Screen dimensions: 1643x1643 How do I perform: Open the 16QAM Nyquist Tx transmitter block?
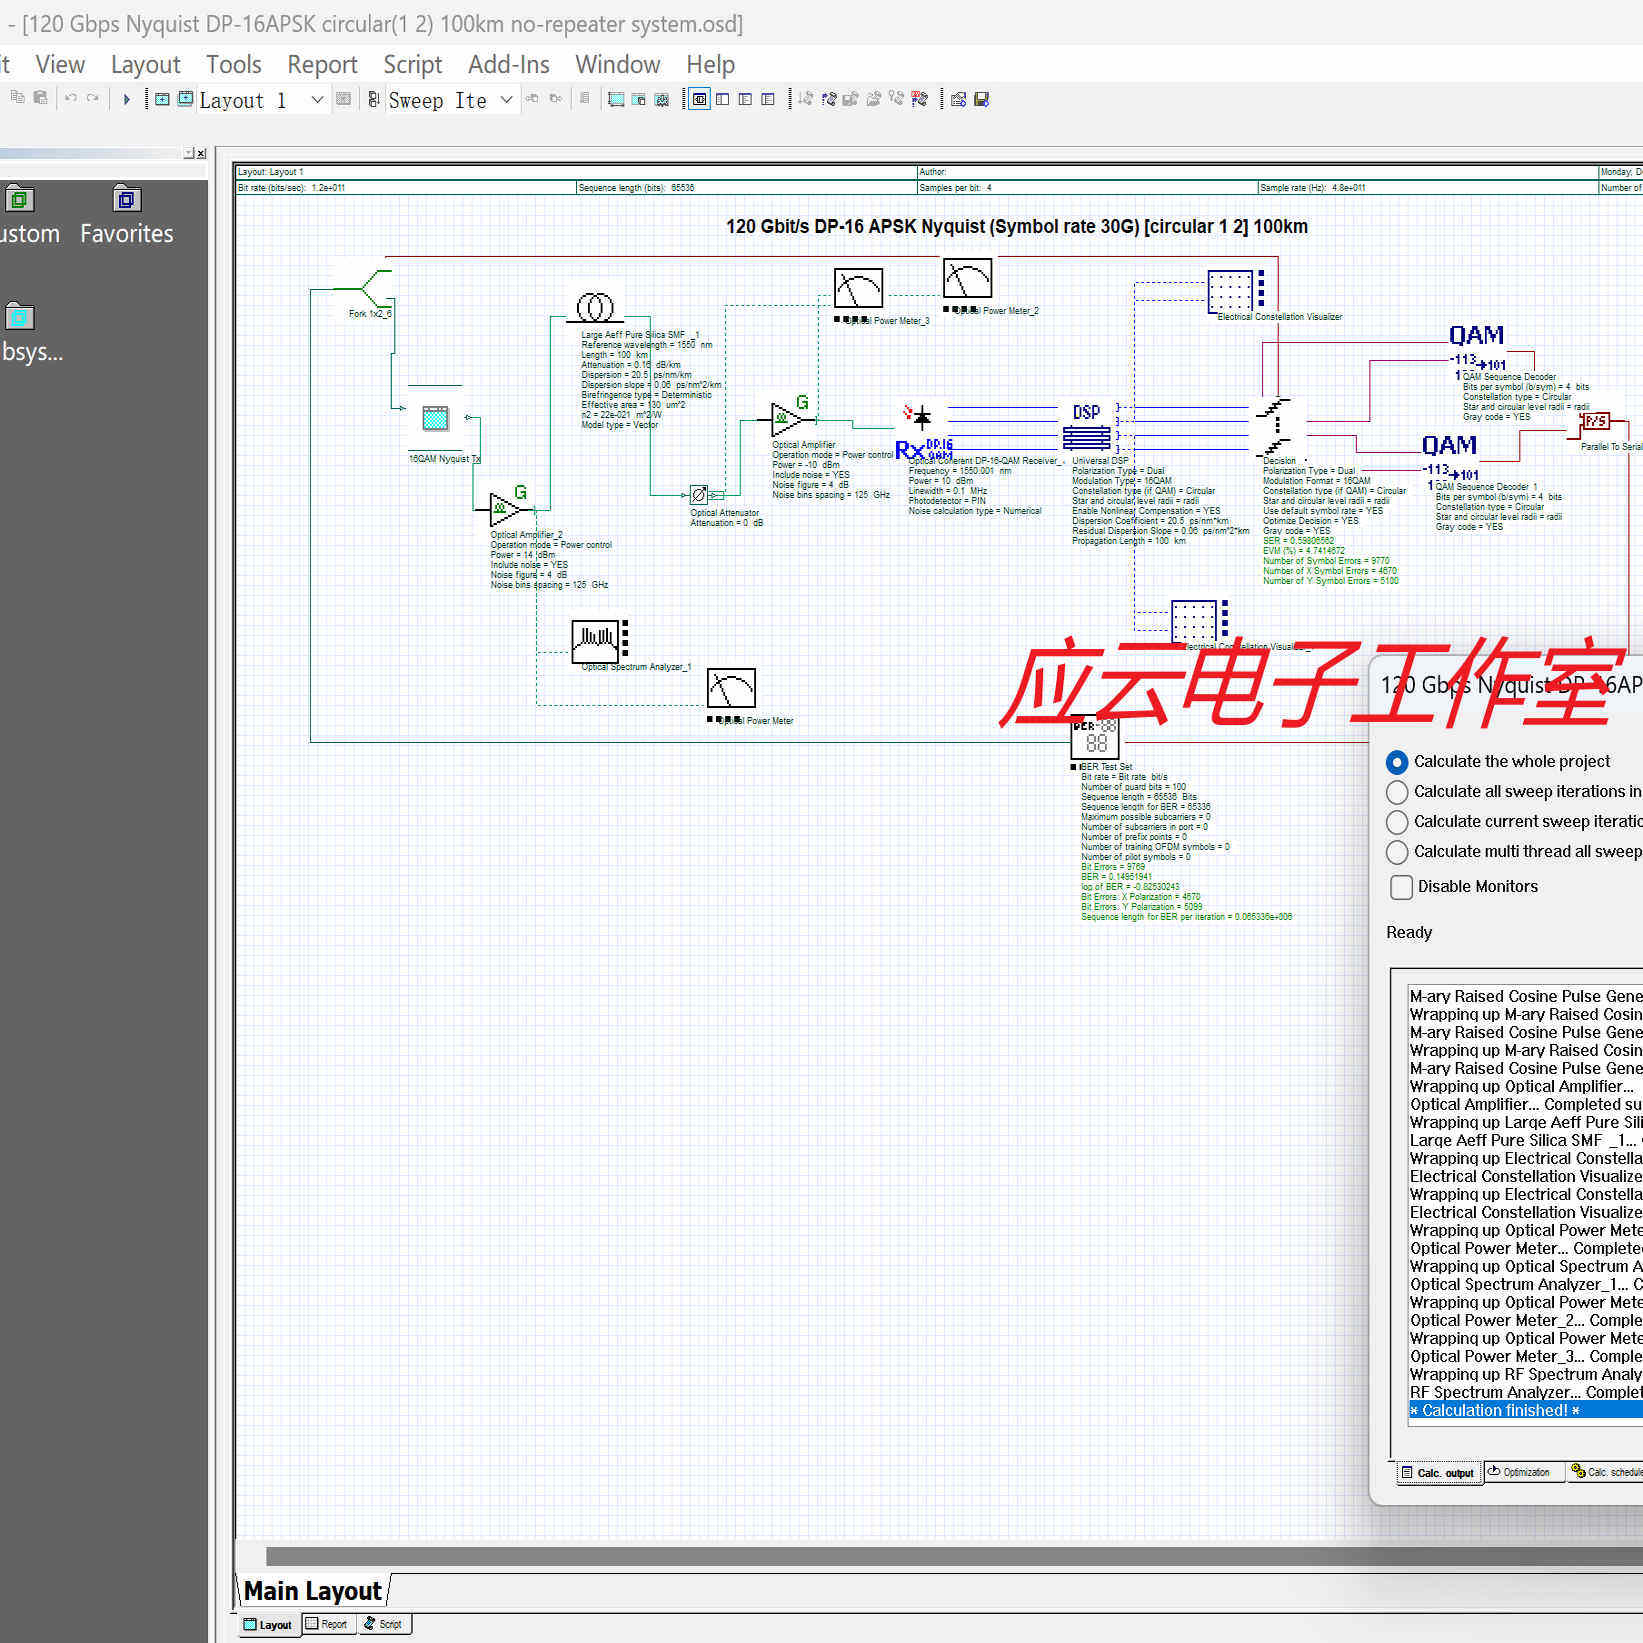[437, 420]
